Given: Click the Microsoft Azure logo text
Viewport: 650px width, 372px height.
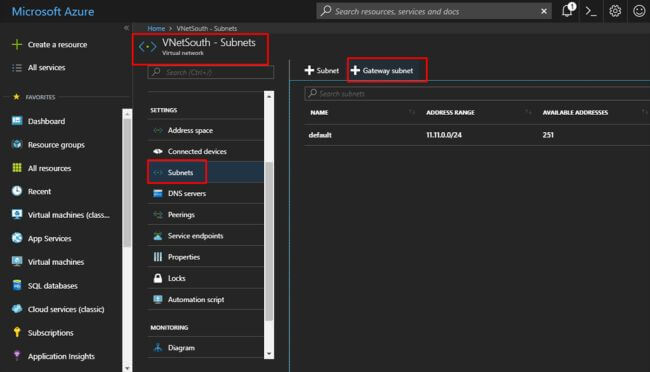Looking at the screenshot, I should pos(53,11).
